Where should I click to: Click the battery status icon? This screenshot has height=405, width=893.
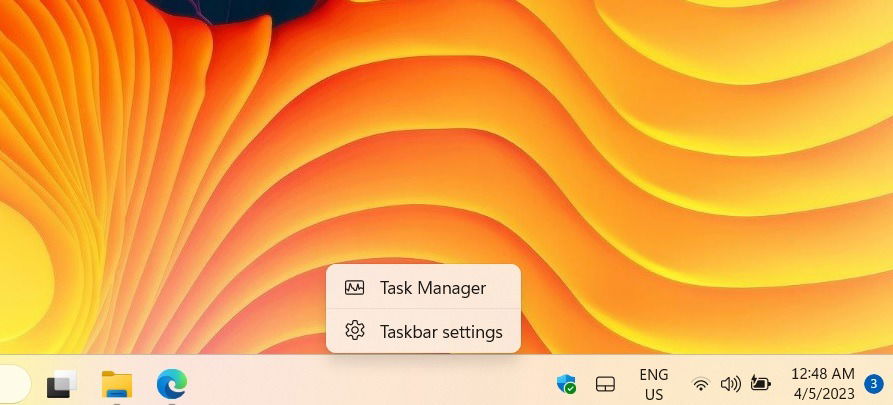coord(760,384)
